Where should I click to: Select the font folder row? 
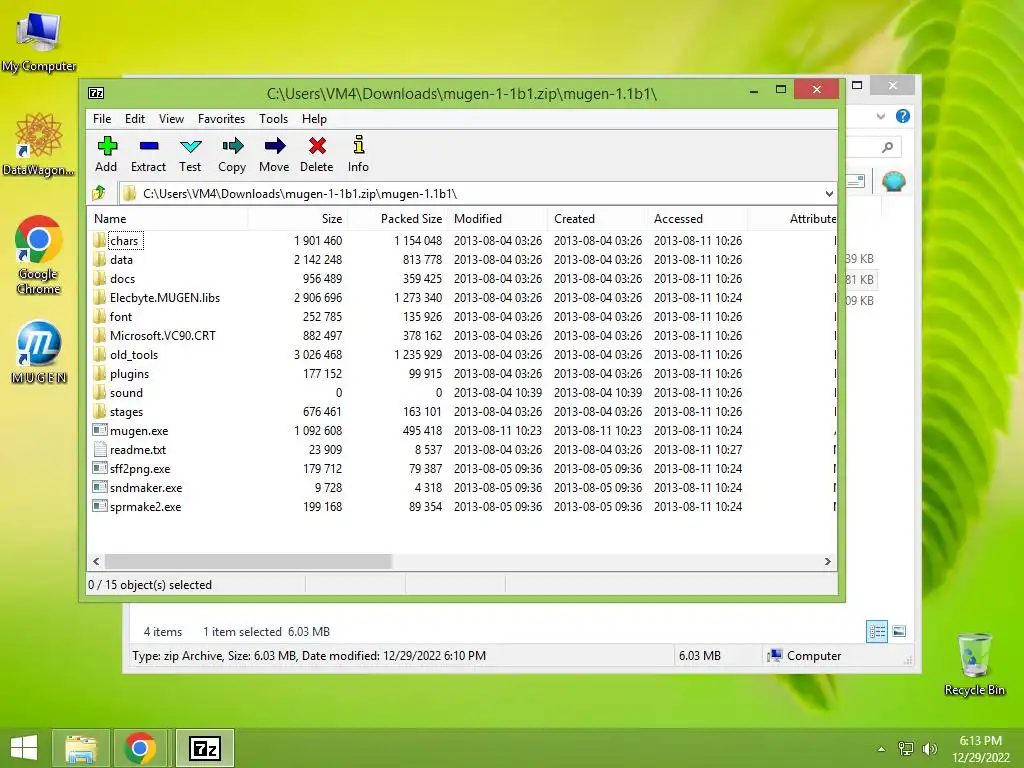click(462, 316)
